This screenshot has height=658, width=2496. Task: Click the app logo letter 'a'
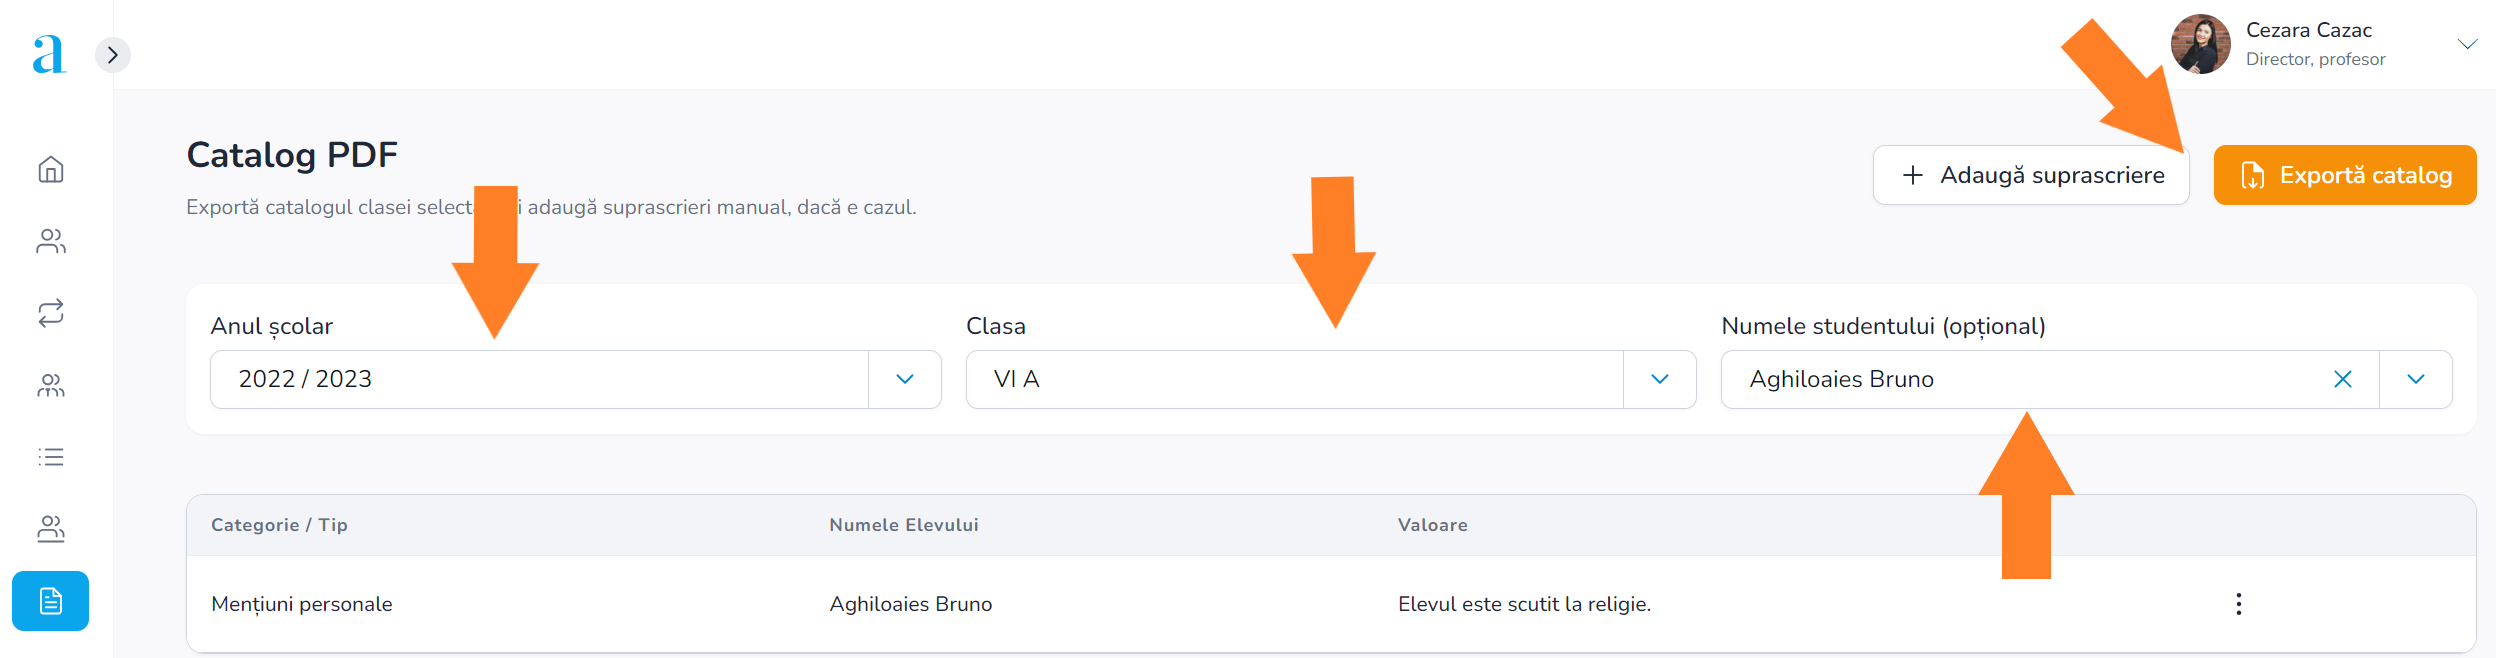pos(48,54)
